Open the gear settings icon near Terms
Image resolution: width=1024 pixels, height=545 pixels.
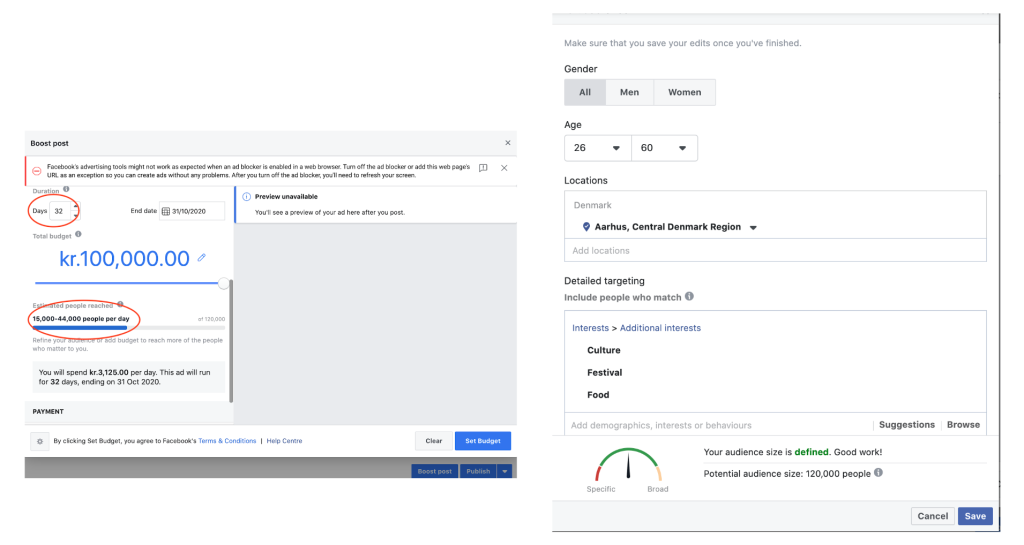pyautogui.click(x=39, y=441)
